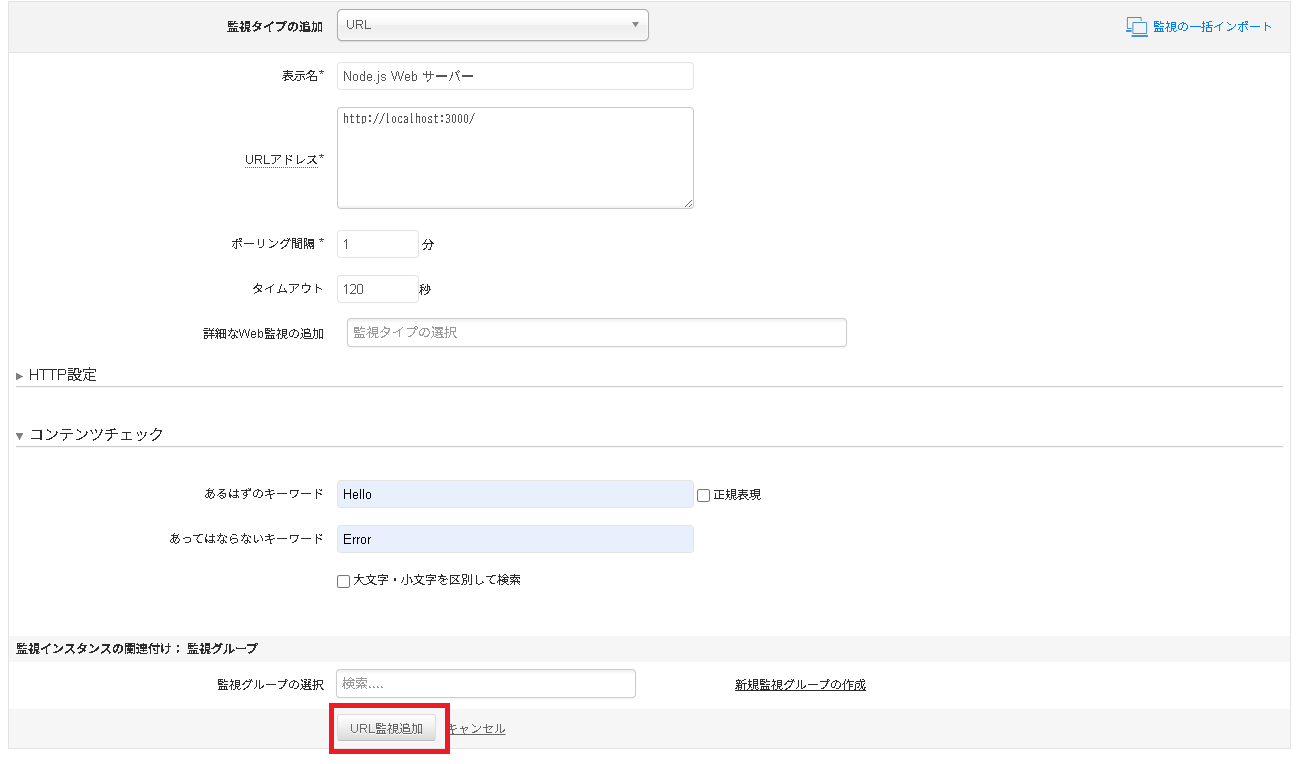The height and width of the screenshot is (764, 1296).
Task: Open the 監視タイプの追加 URL dropdown
Action: (x=493, y=25)
